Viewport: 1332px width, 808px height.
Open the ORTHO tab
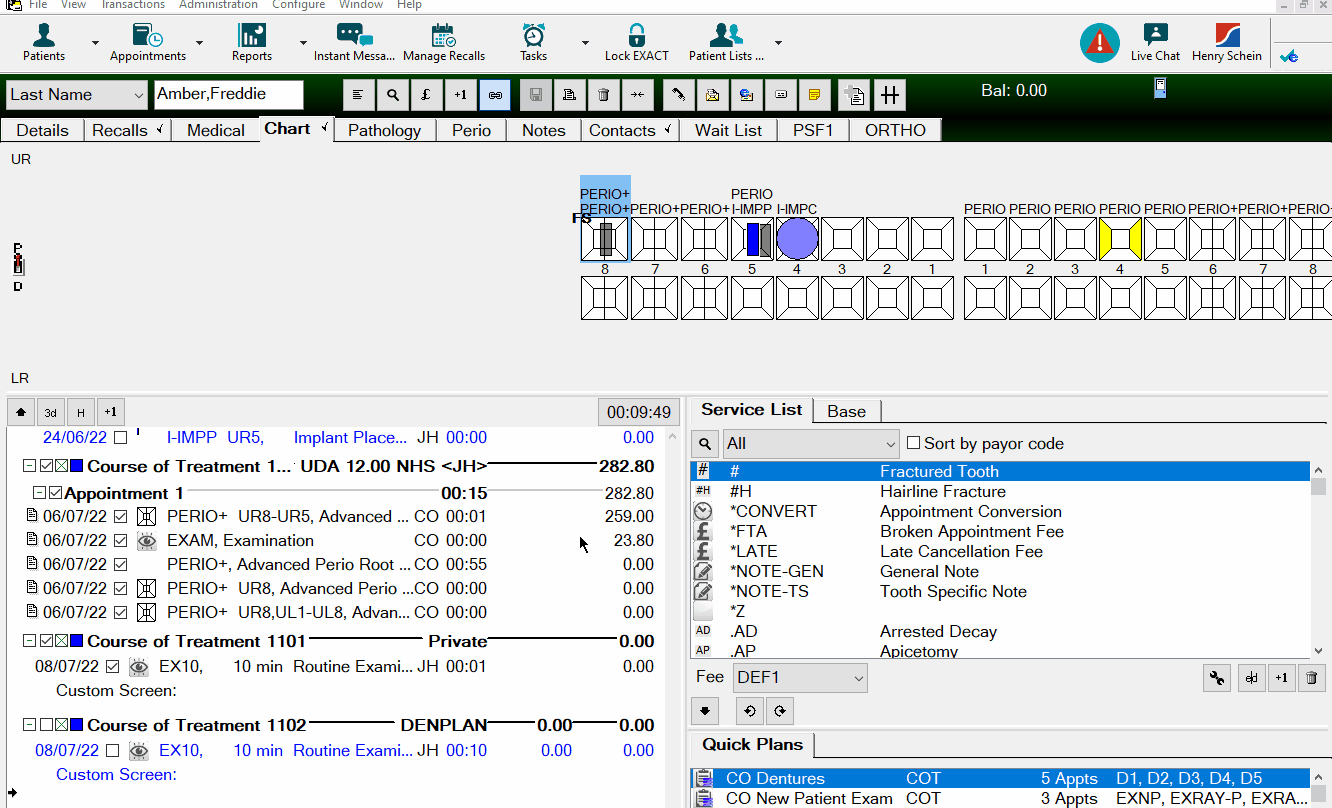point(895,130)
